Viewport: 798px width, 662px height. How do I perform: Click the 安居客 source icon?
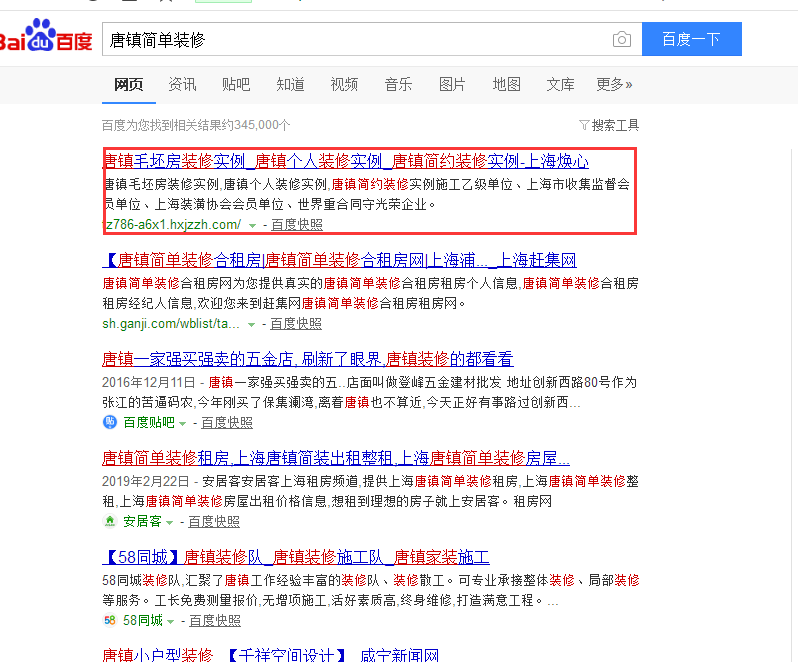coord(110,521)
